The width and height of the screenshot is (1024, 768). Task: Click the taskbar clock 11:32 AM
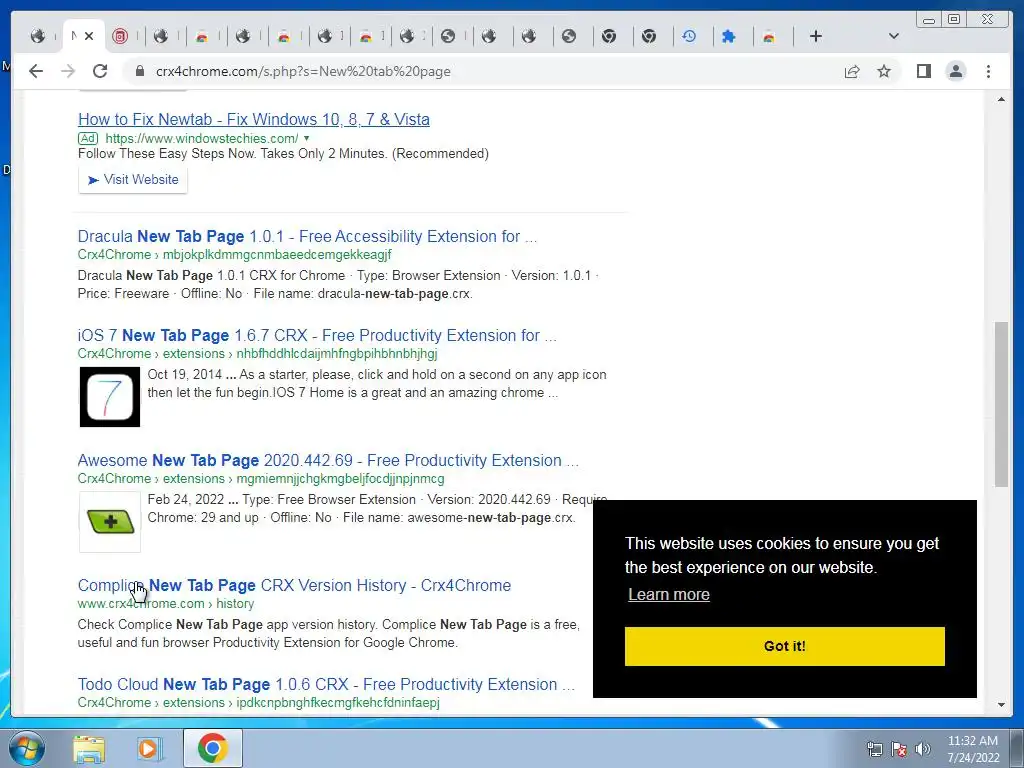coord(973,741)
